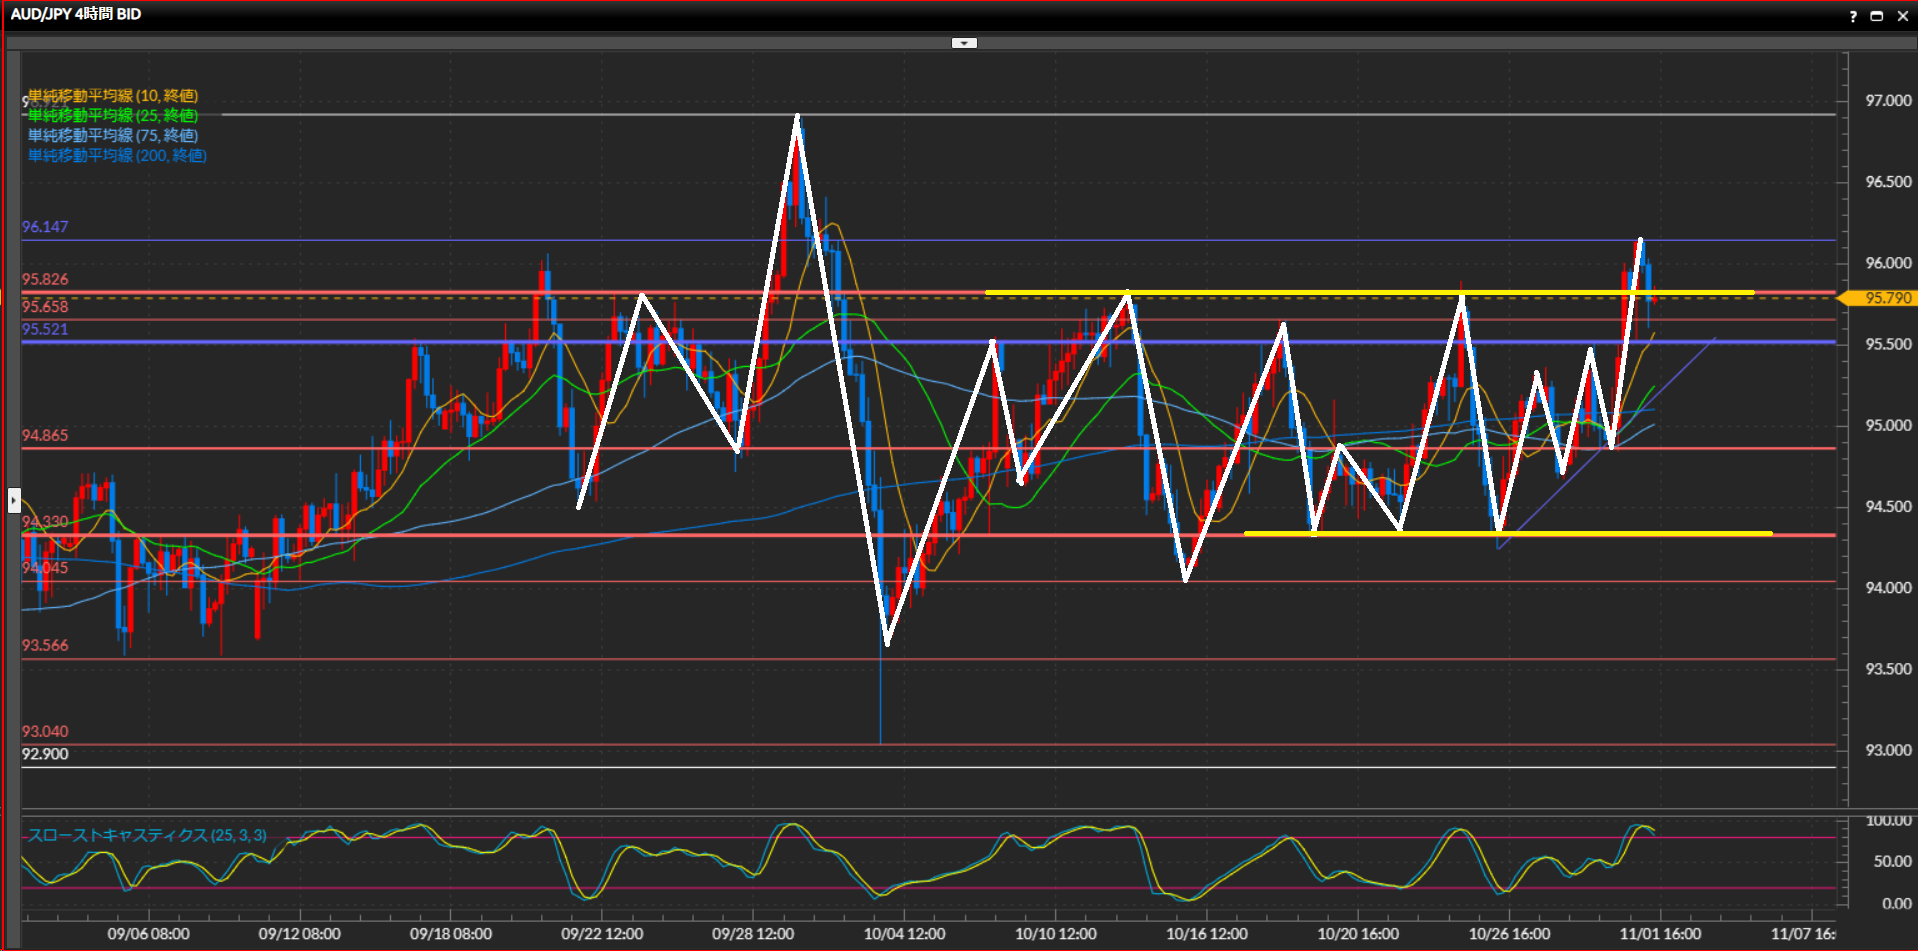Image resolution: width=1918 pixels, height=951 pixels.
Task: Select the 単純移動平均線 (25, 終値) indicator label
Action: tap(113, 116)
